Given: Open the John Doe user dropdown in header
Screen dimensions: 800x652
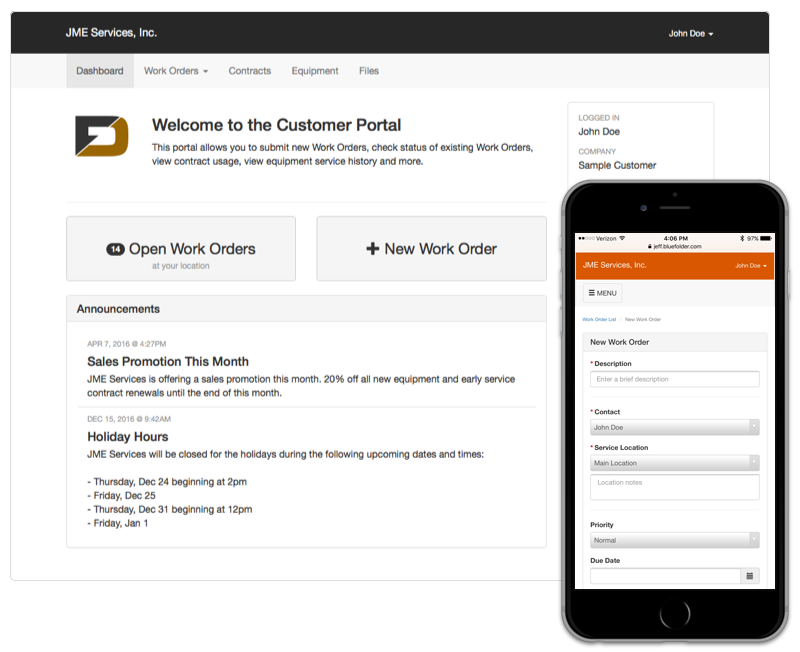Looking at the screenshot, I should pos(691,34).
